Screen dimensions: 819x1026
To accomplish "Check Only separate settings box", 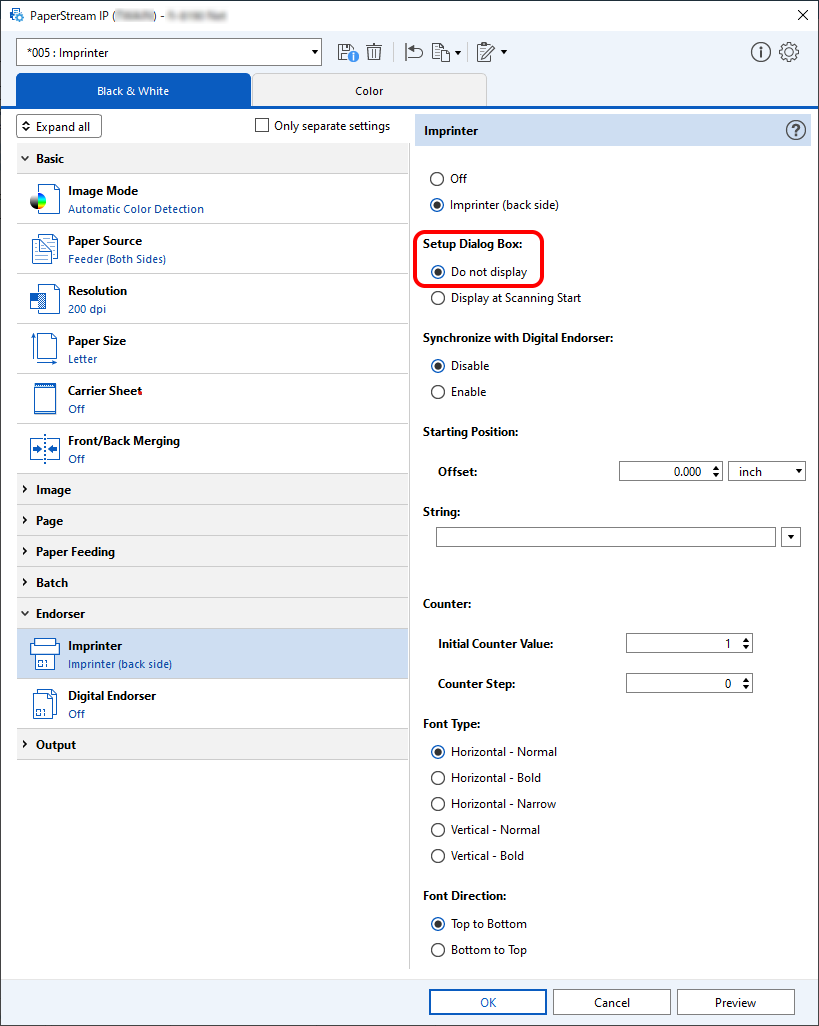I will [x=262, y=126].
